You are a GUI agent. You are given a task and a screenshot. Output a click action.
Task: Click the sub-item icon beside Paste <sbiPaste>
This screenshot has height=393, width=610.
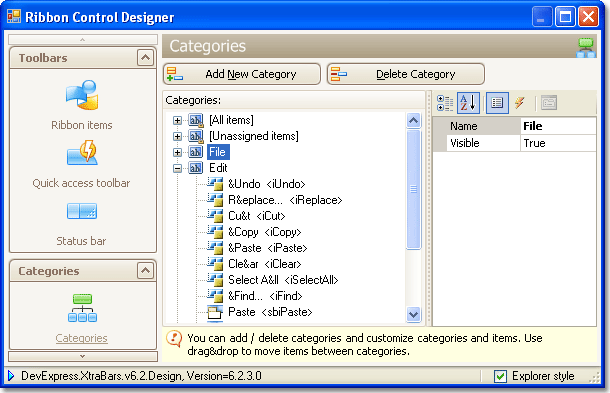215,312
